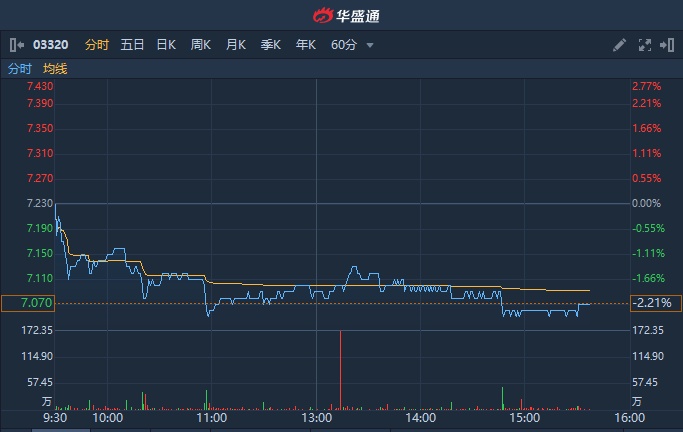
Task: Open the pencil drawing tool
Action: coord(619,45)
